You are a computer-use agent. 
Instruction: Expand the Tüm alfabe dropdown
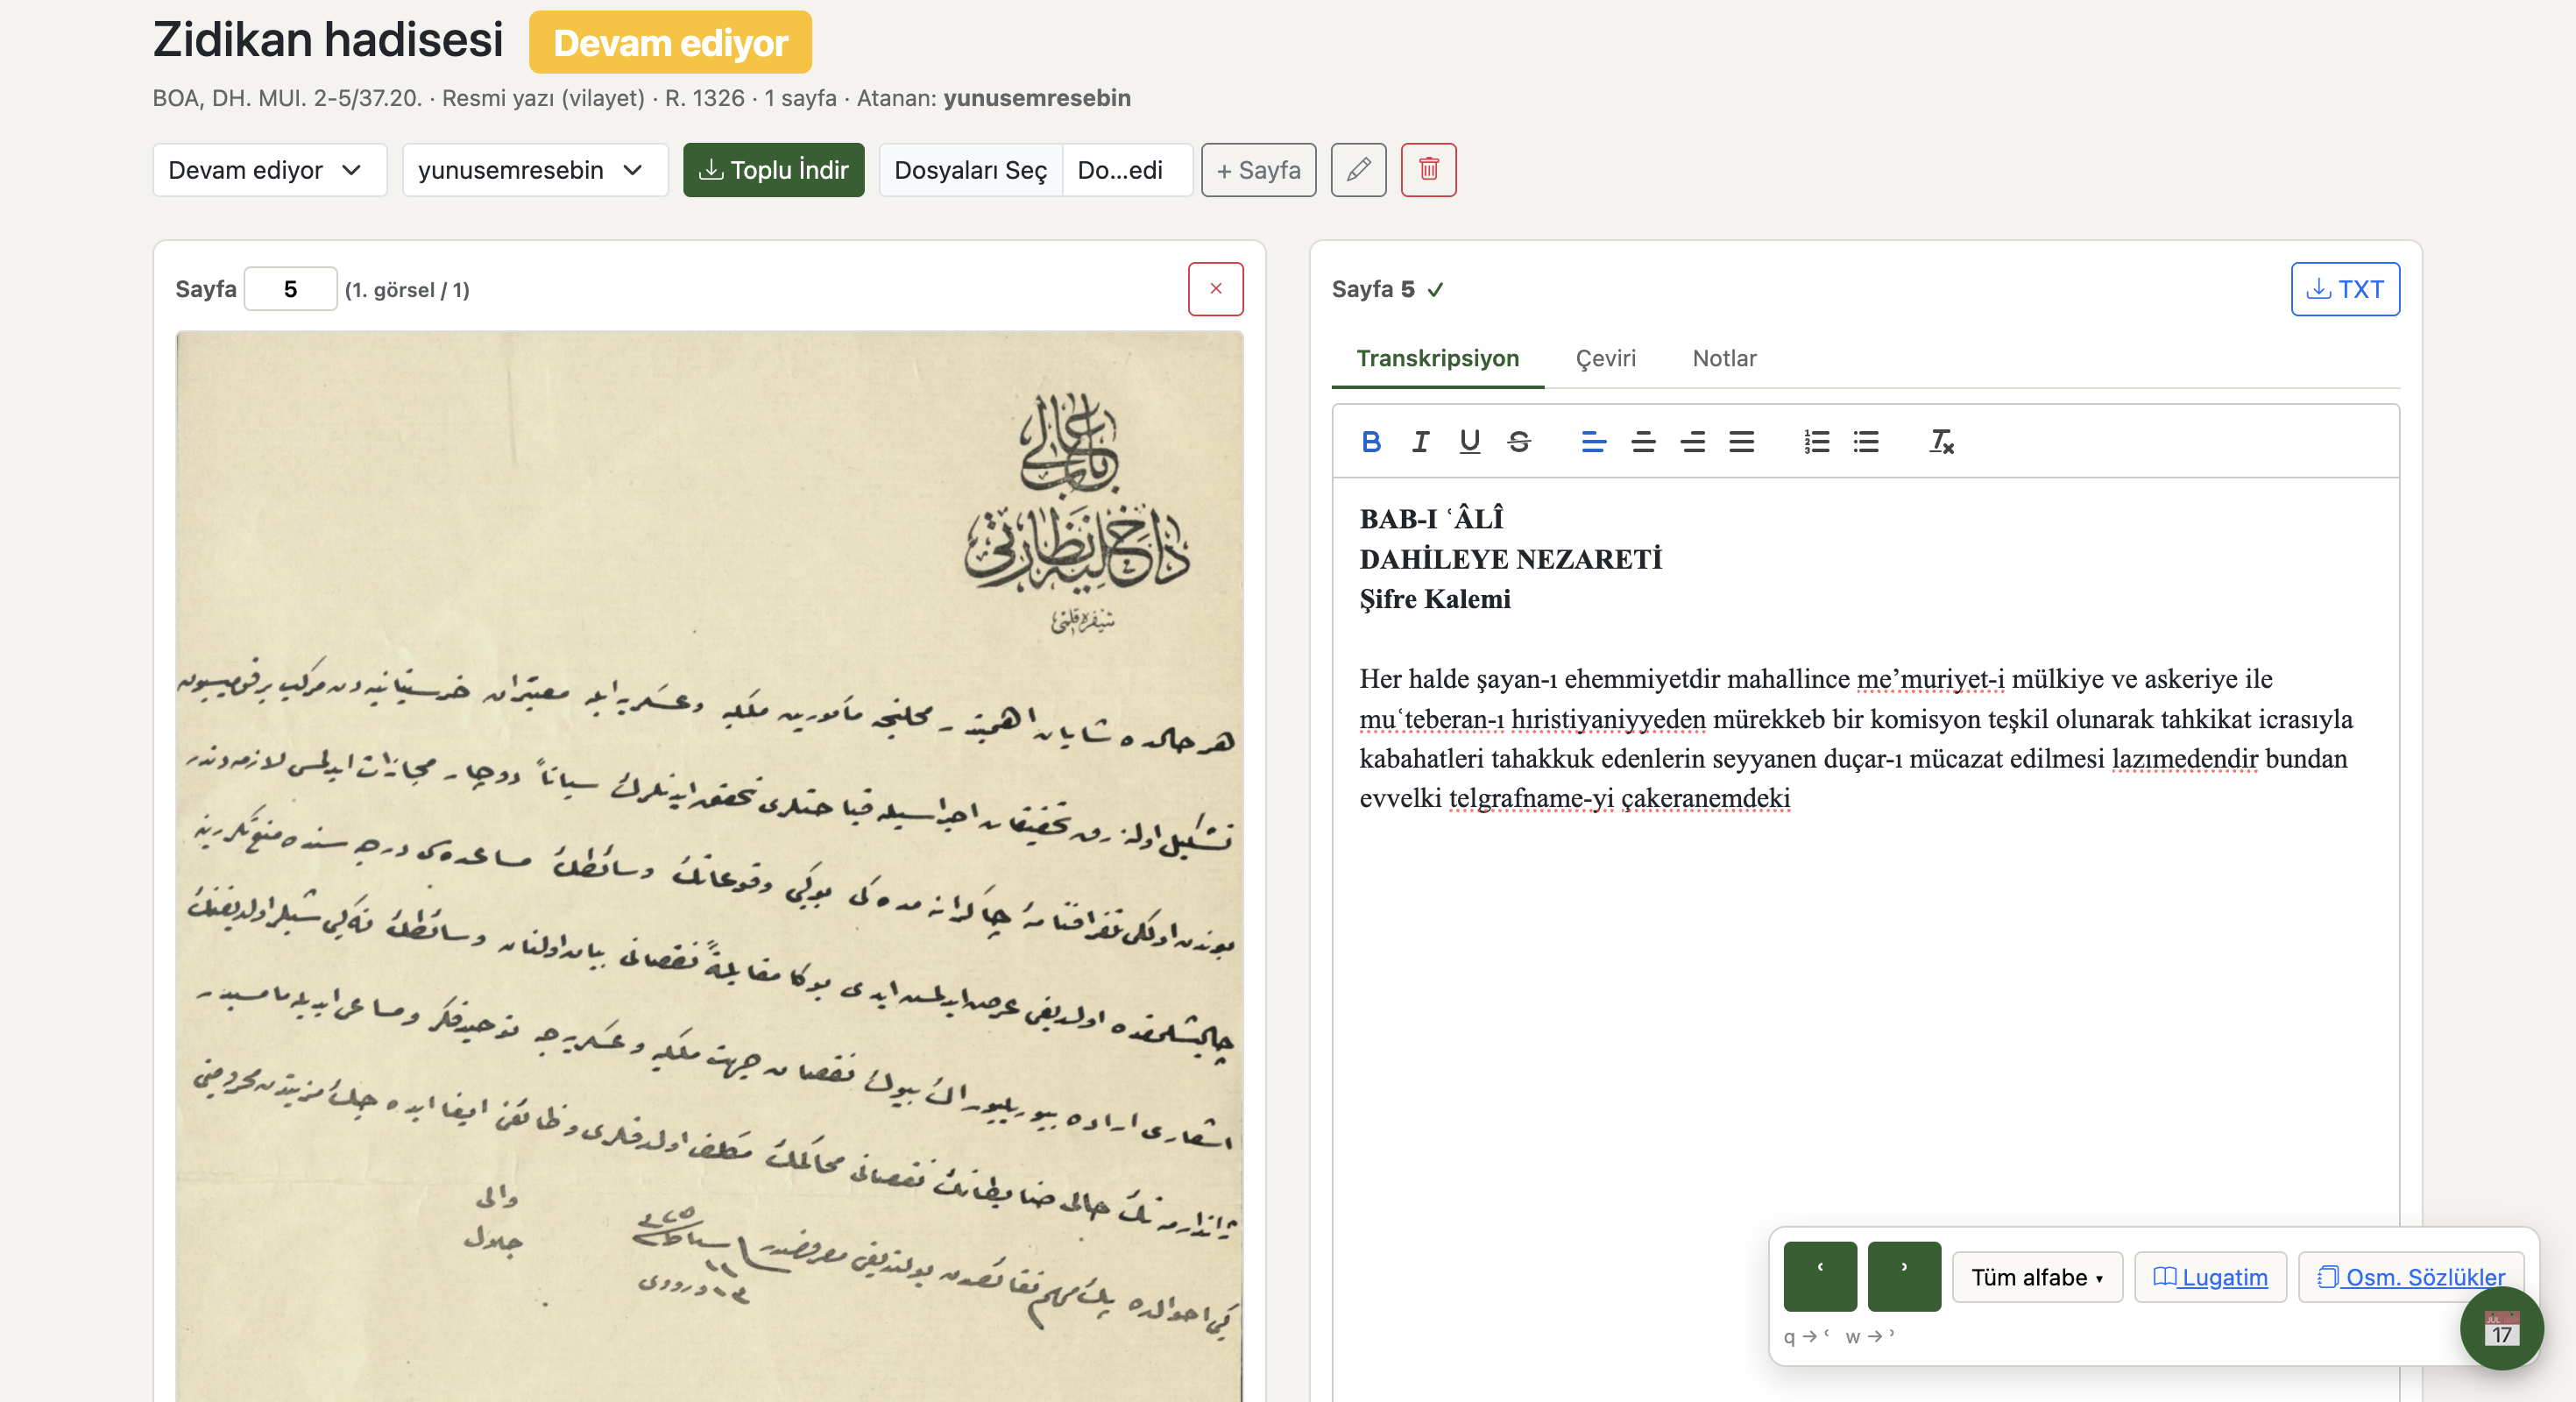(2036, 1277)
